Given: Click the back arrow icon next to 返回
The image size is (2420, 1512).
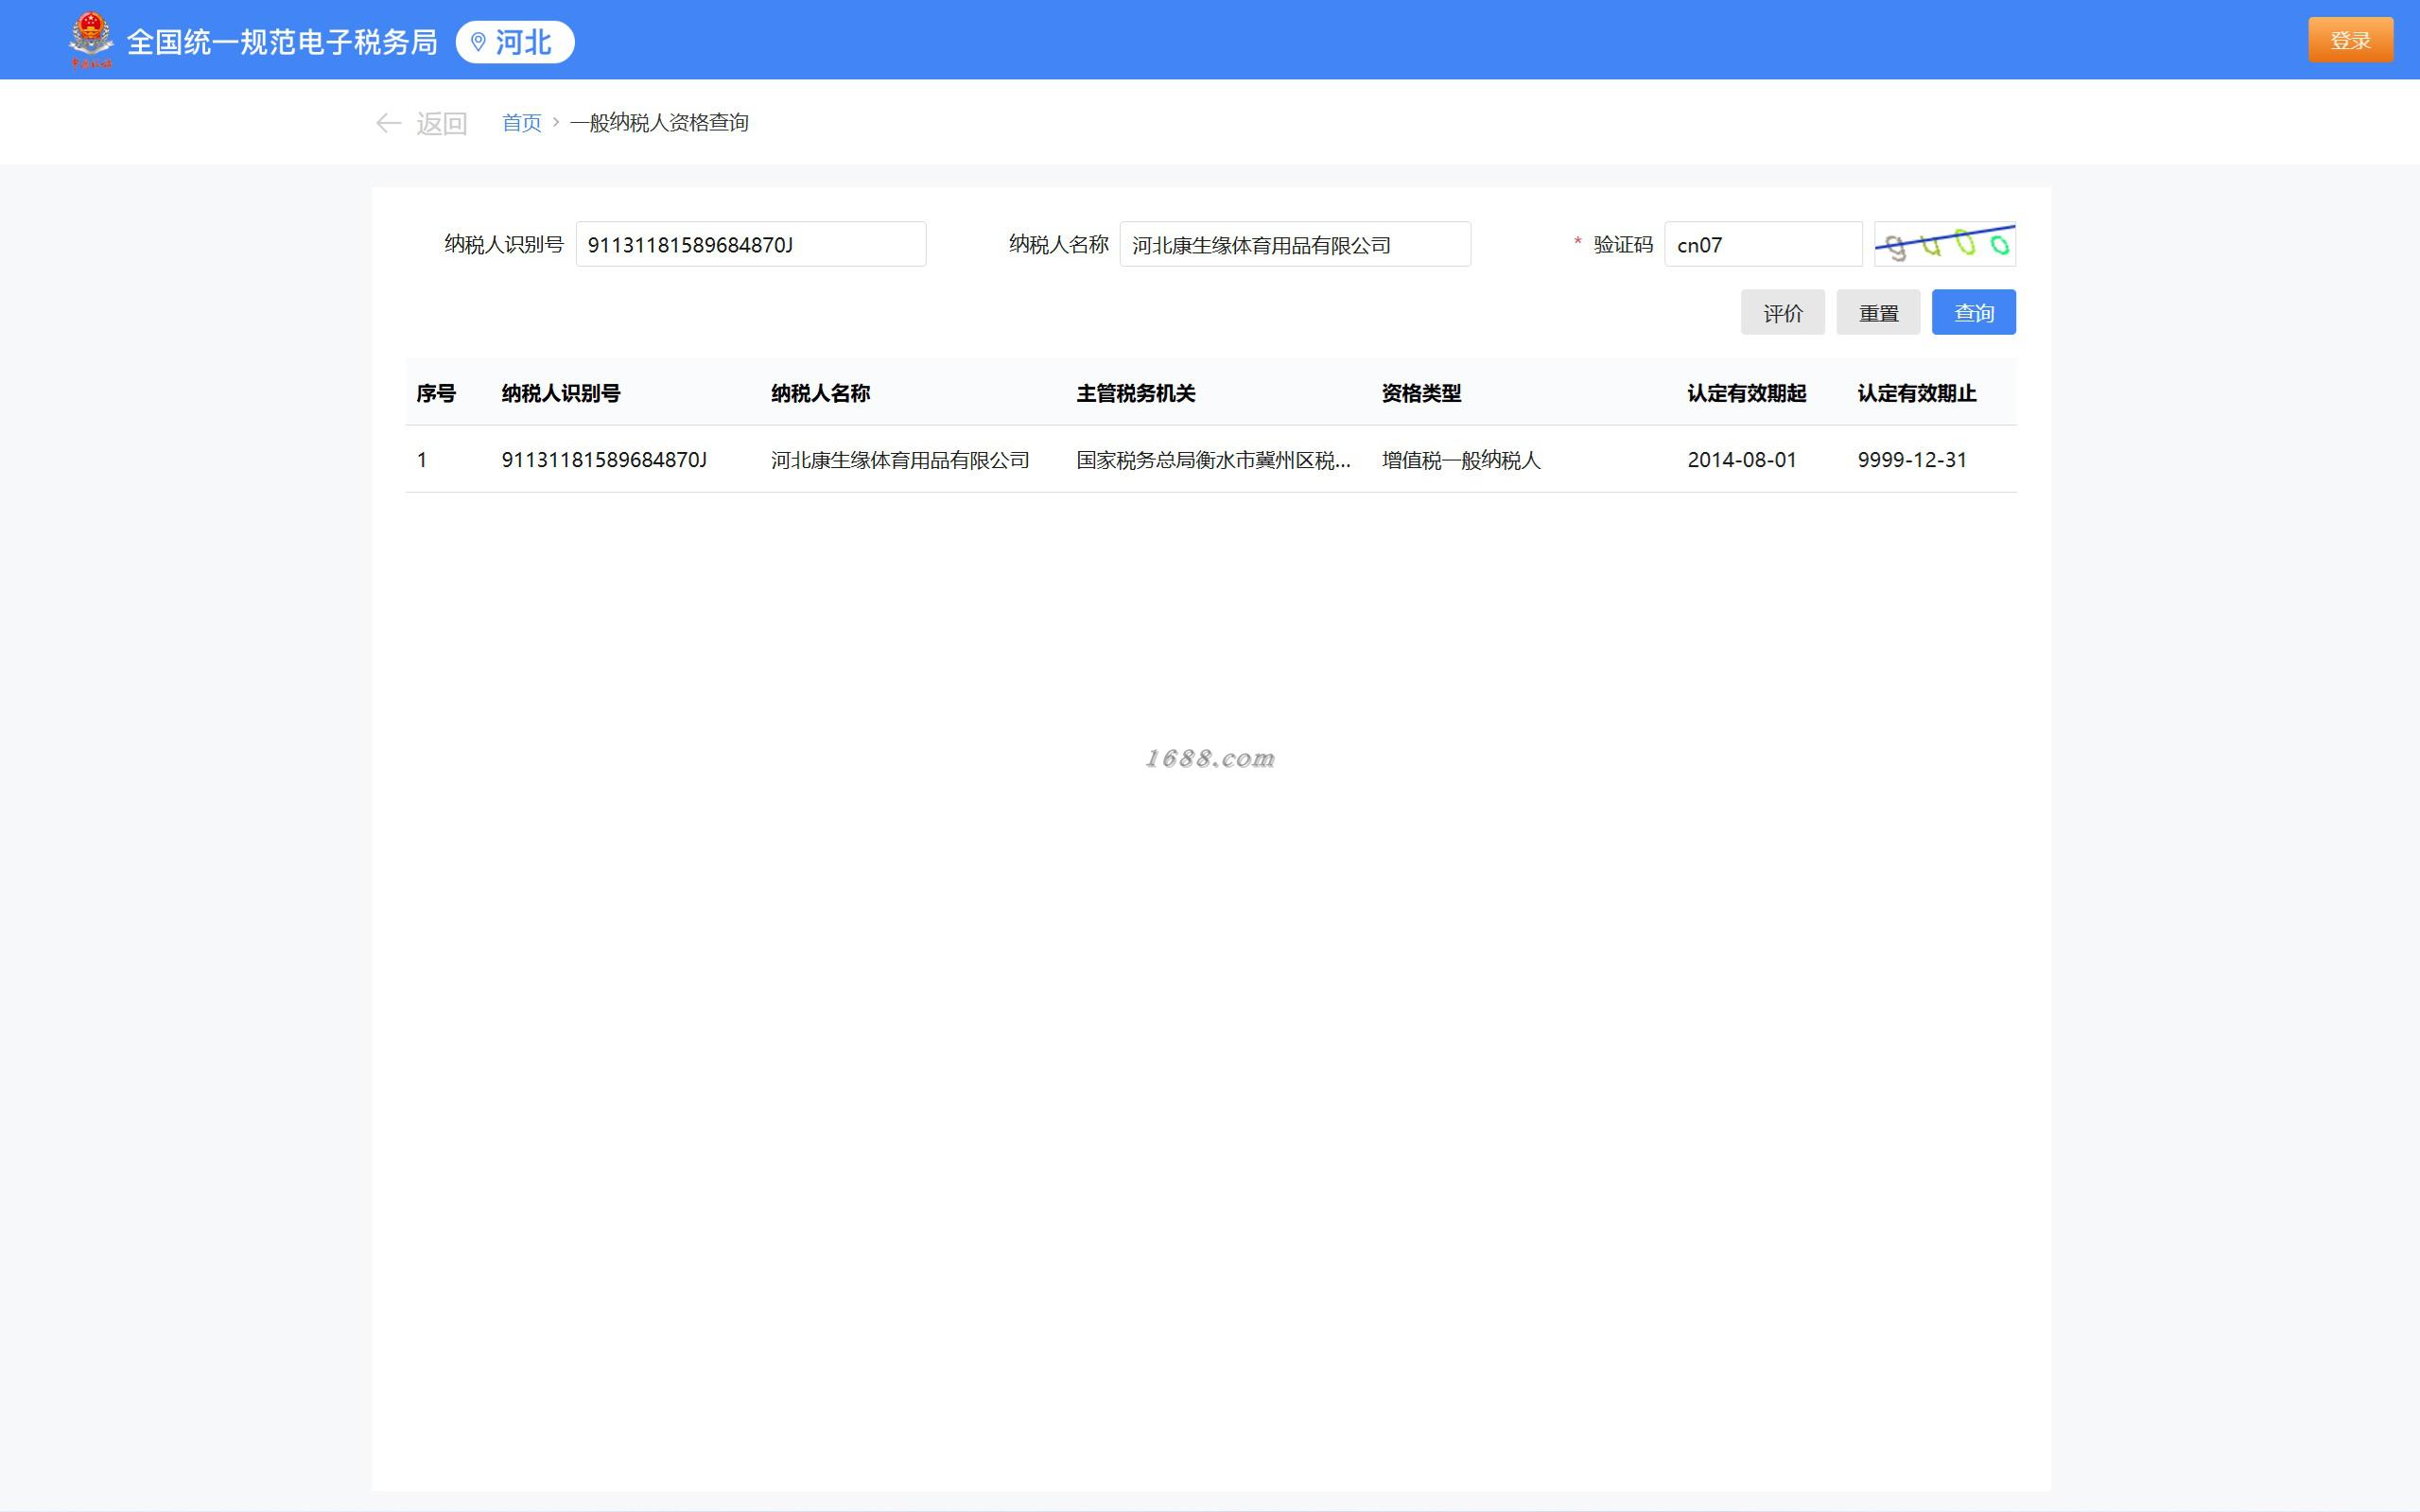Looking at the screenshot, I should 388,123.
